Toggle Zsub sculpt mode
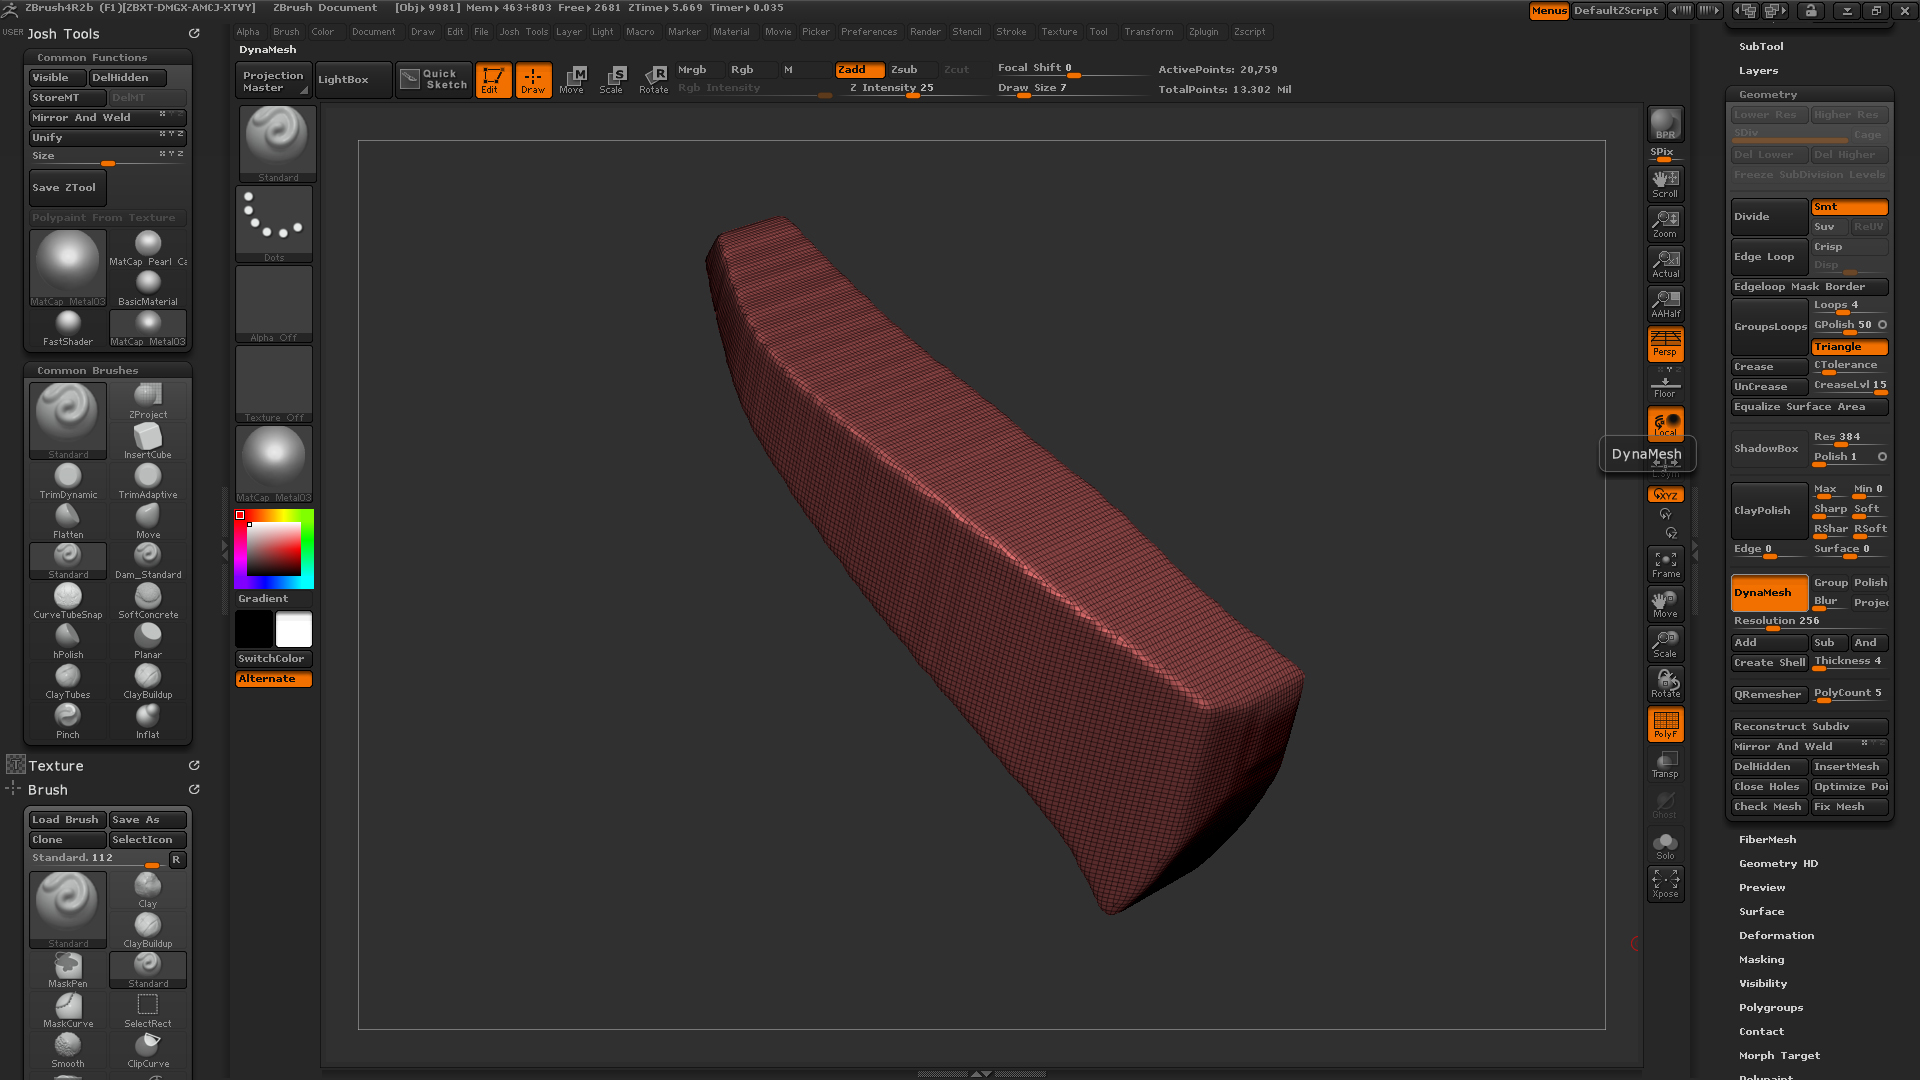The height and width of the screenshot is (1080, 1920). [911, 70]
